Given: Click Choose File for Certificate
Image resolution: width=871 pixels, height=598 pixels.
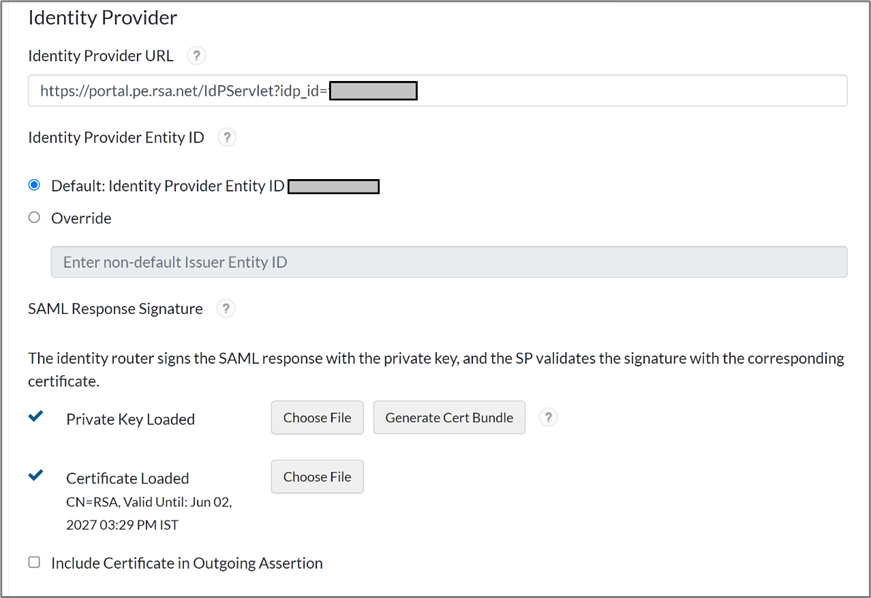Looking at the screenshot, I should [x=317, y=477].
